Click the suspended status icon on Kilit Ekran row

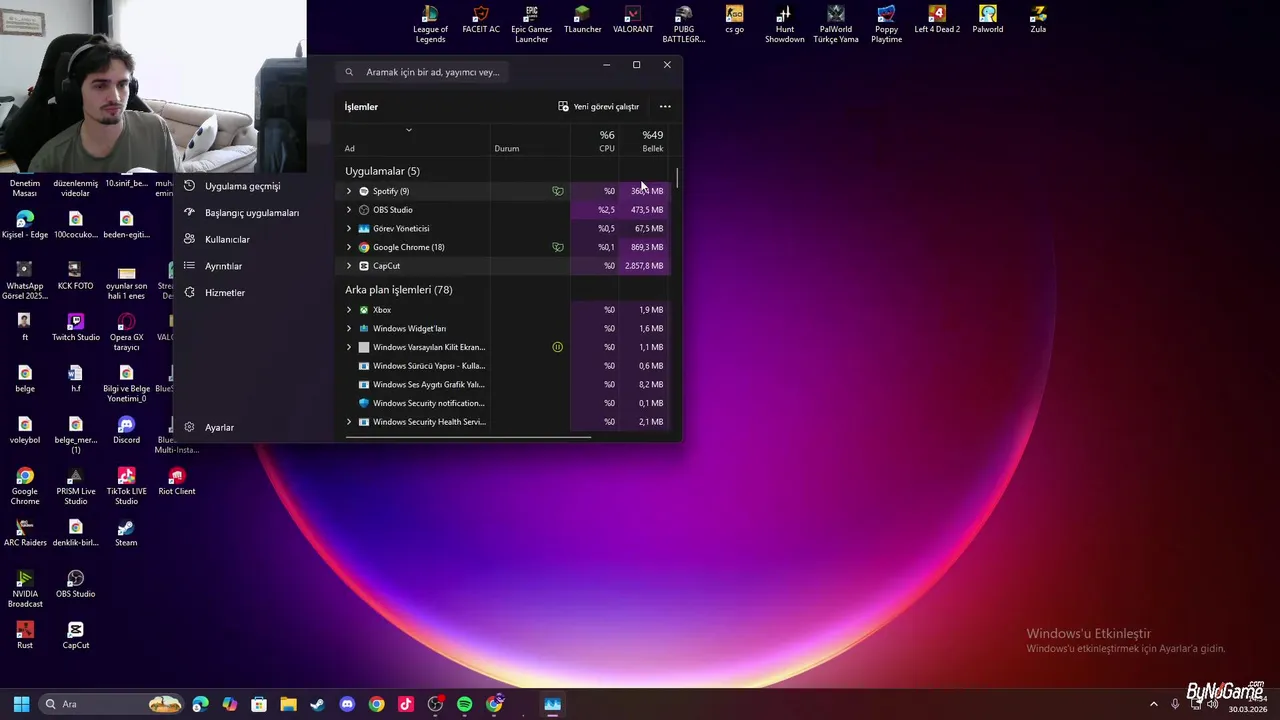point(558,347)
